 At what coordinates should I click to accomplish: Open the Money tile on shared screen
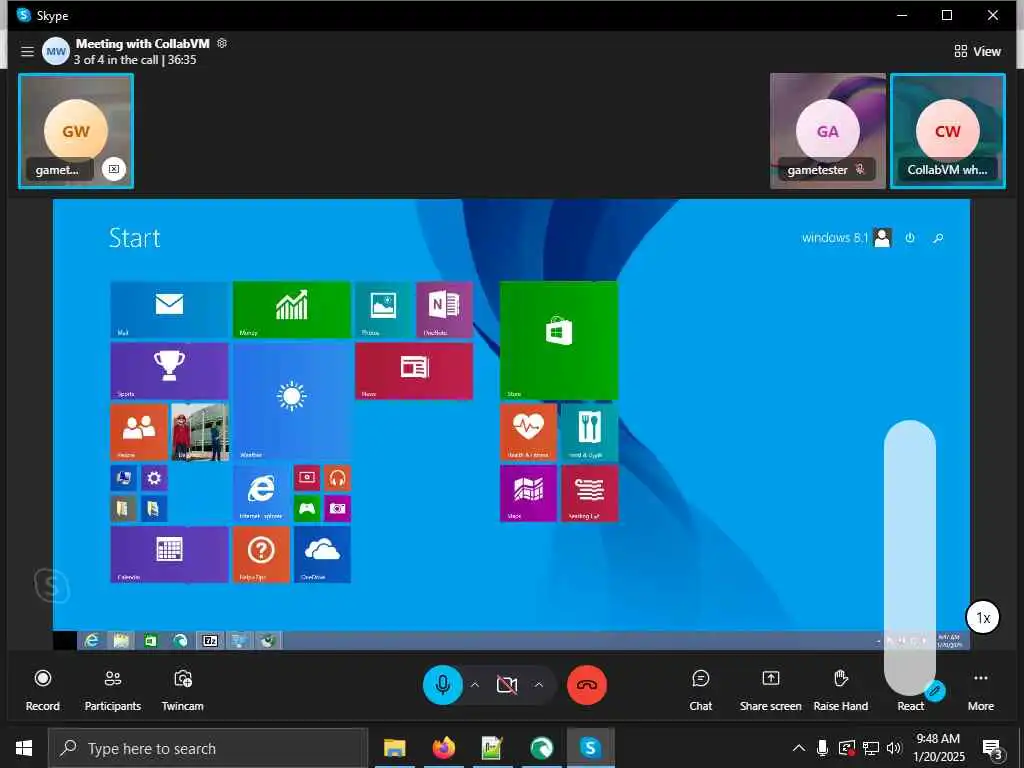tap(291, 310)
